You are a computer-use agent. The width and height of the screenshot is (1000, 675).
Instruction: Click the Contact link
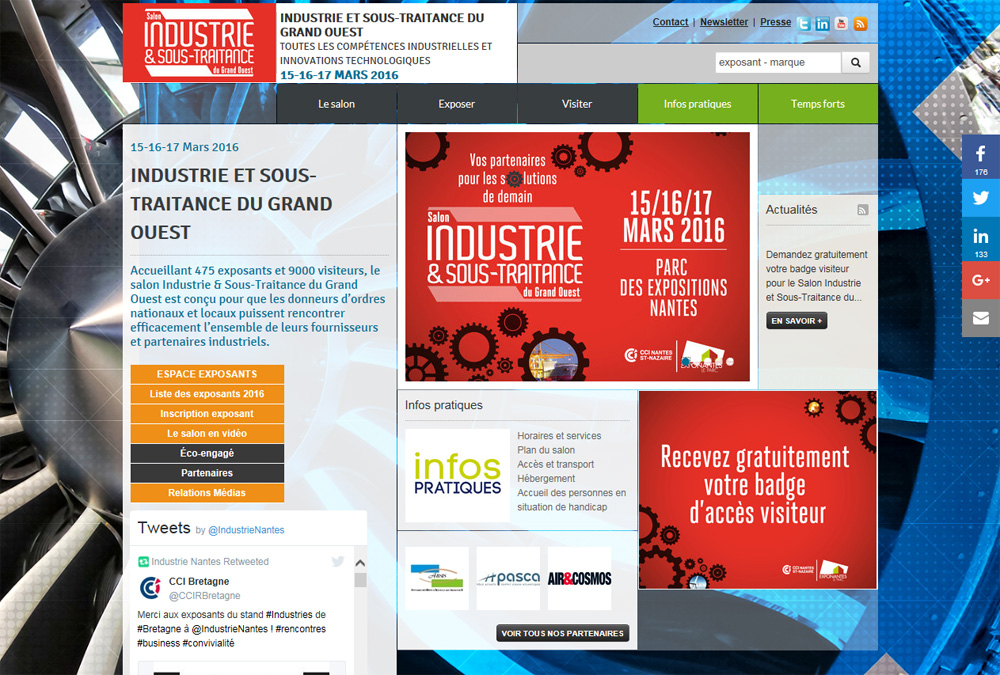[x=670, y=22]
